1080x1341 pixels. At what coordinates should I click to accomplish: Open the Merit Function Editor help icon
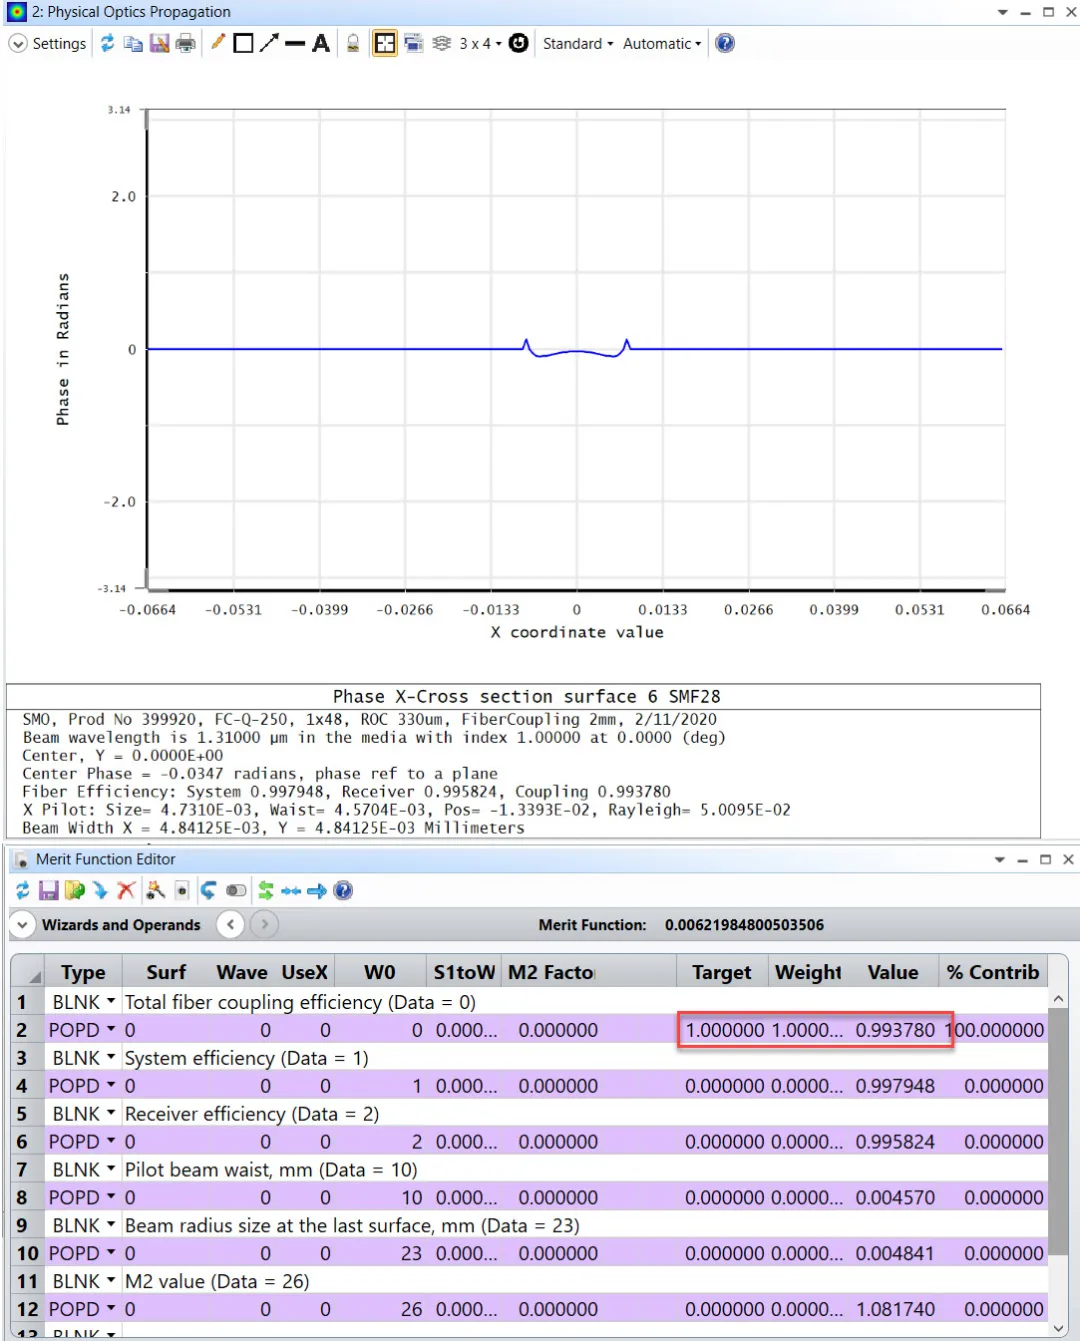(x=343, y=890)
